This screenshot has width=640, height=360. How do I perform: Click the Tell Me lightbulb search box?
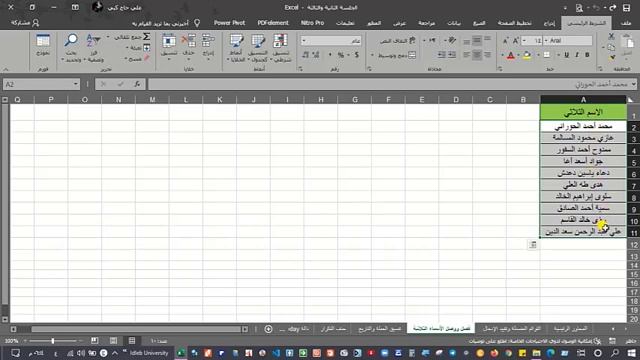click(x=166, y=23)
